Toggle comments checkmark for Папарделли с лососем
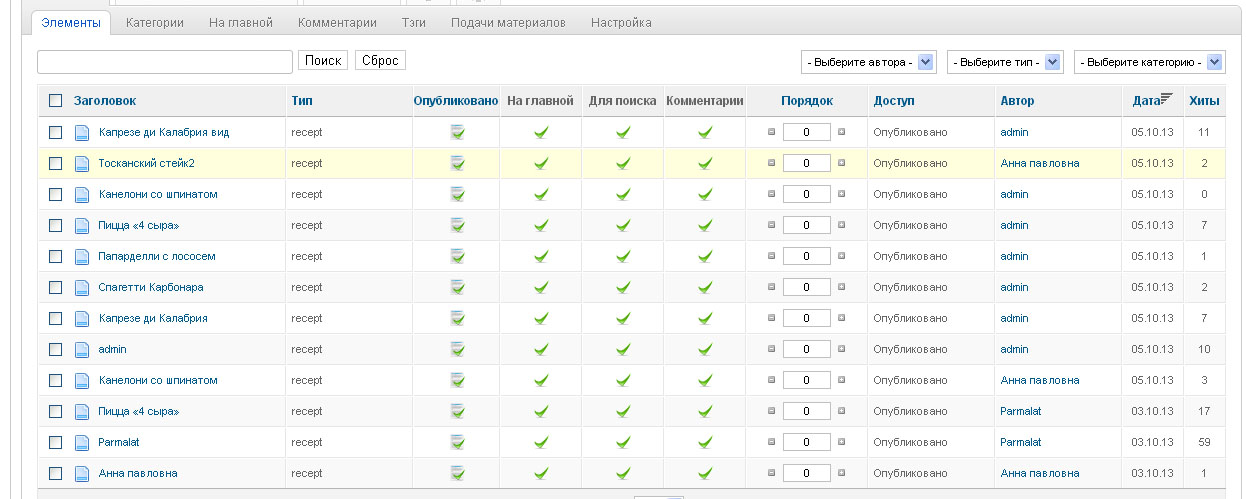 705,256
